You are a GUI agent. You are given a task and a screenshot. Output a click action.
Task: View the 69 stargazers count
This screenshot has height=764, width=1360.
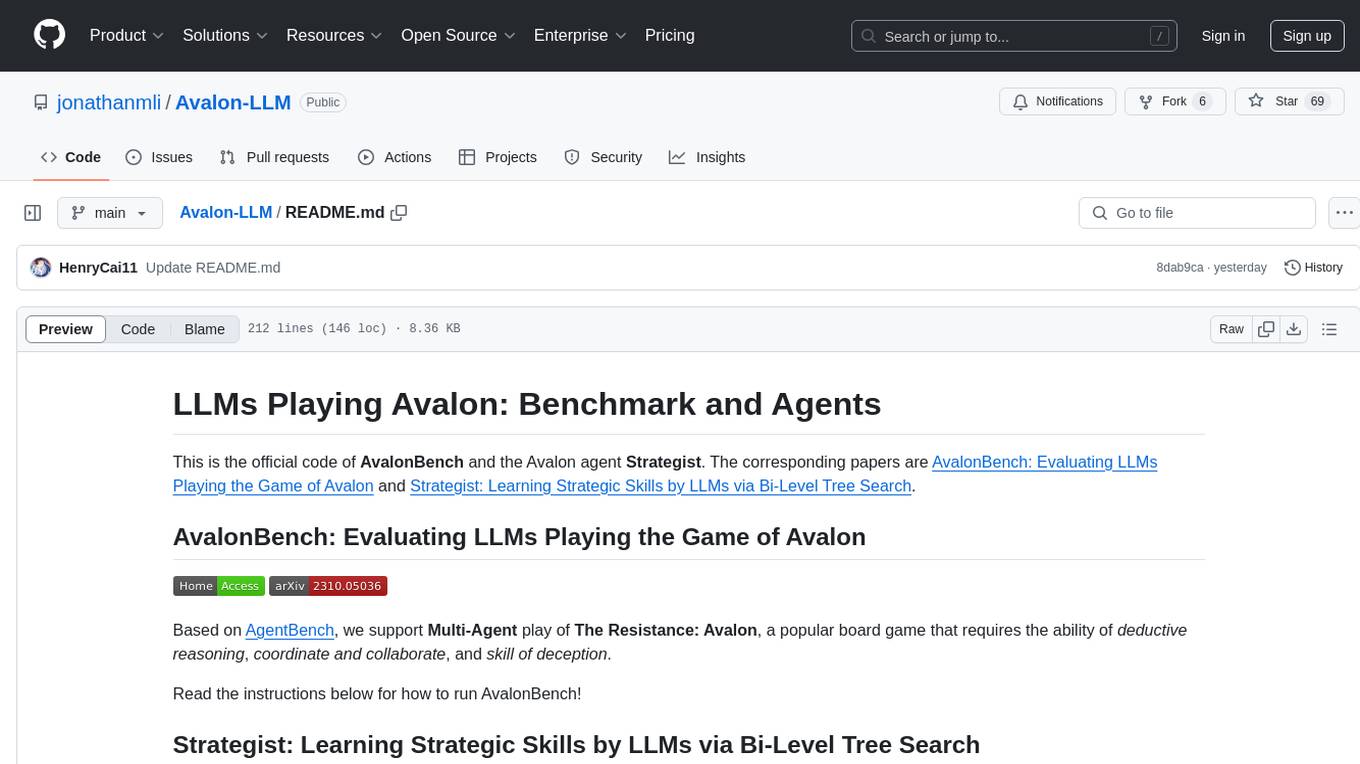click(x=1317, y=101)
